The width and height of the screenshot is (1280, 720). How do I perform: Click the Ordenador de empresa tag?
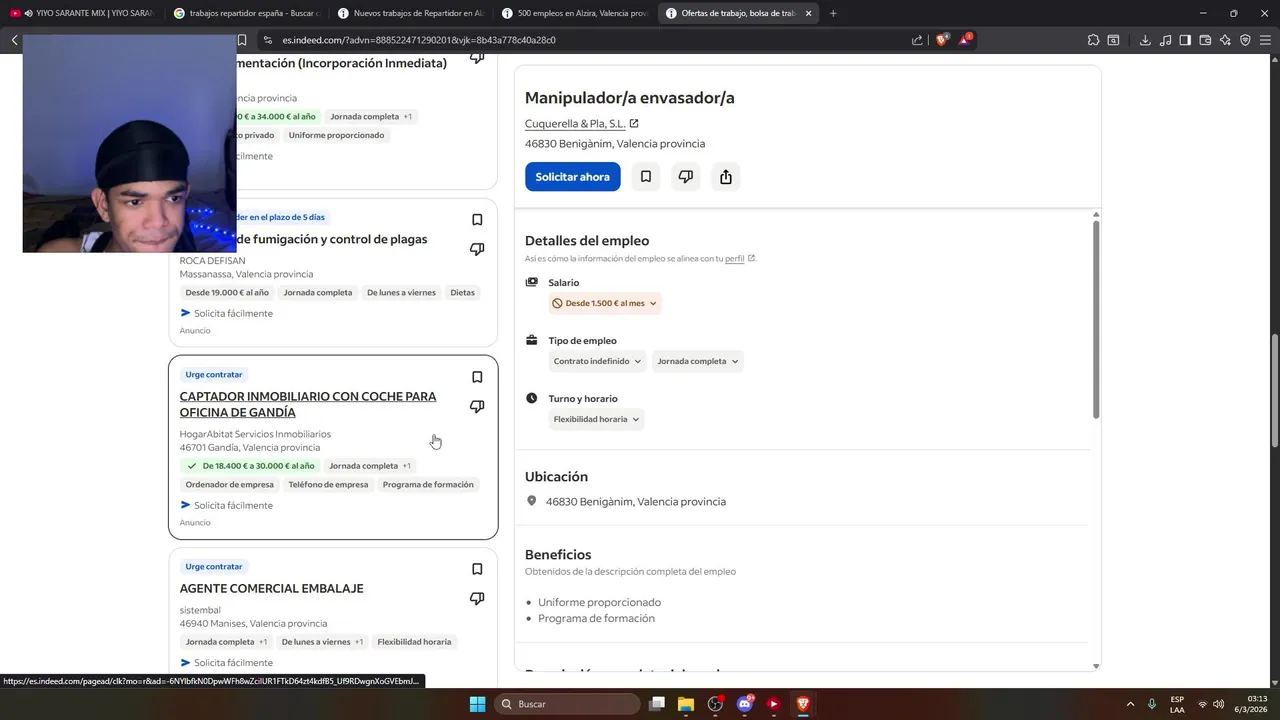[x=229, y=485]
